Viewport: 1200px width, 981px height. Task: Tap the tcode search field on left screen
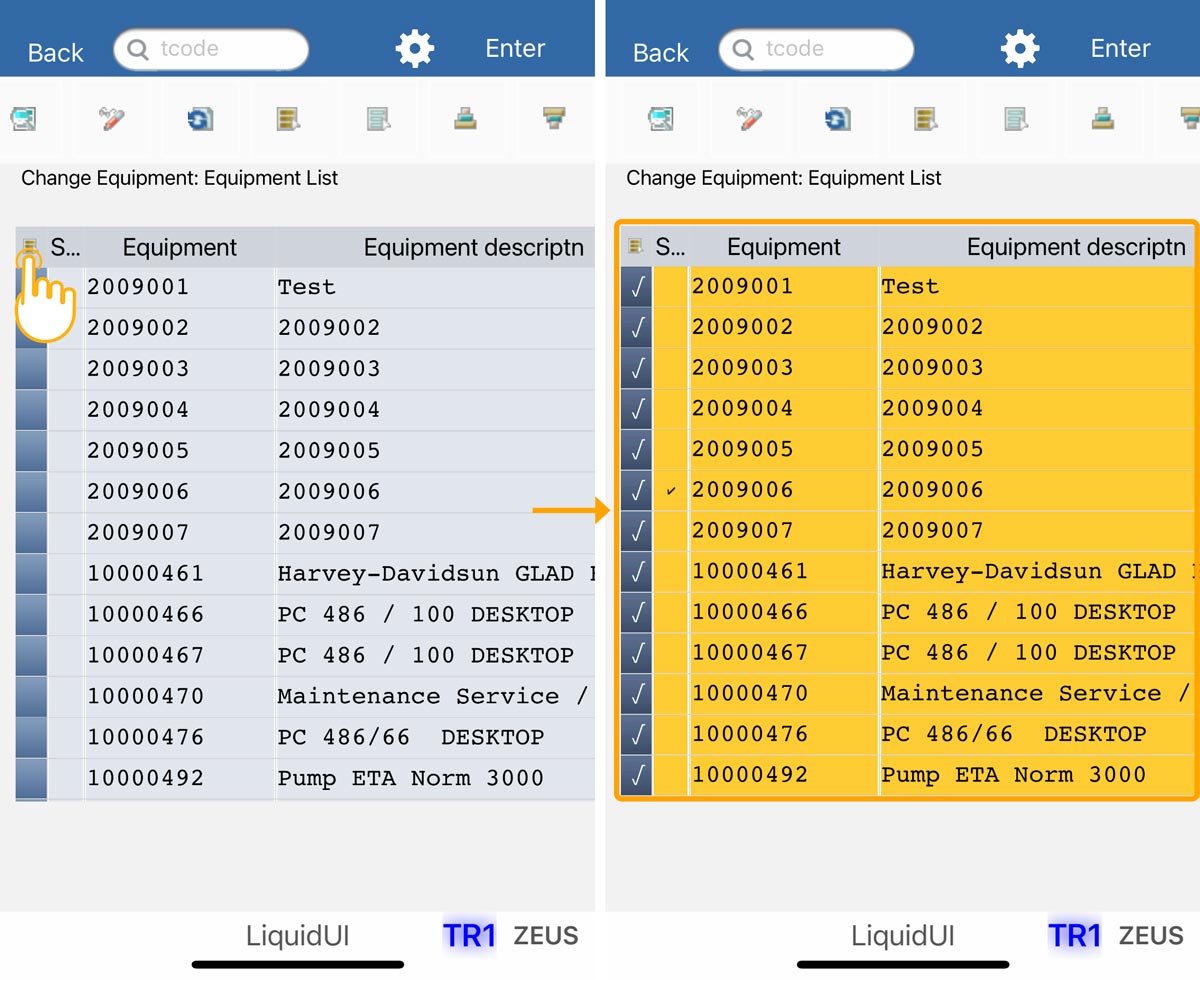tap(211, 49)
